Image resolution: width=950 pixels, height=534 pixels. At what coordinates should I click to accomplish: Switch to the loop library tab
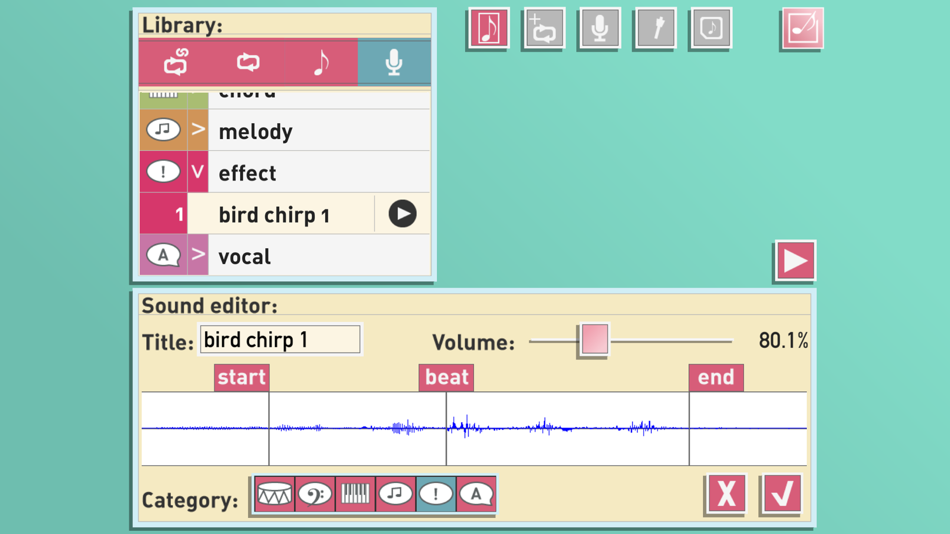[248, 62]
